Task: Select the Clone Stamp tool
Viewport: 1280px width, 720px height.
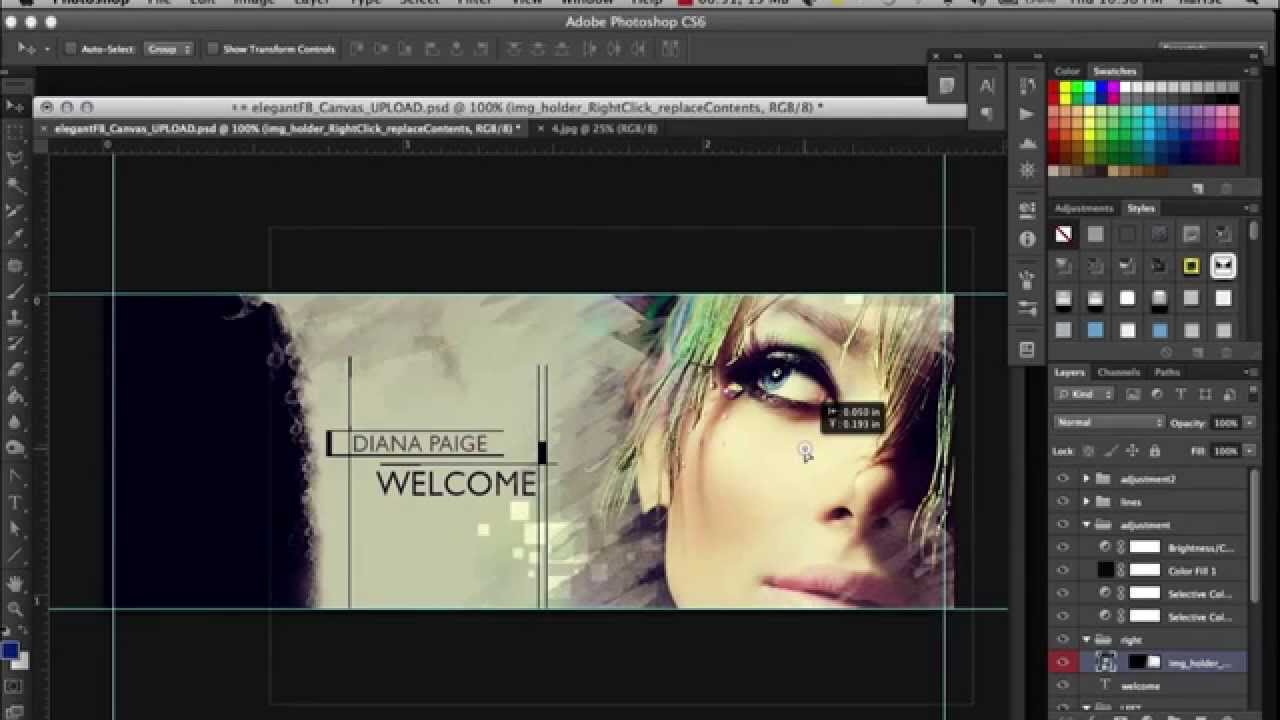Action: point(15,318)
